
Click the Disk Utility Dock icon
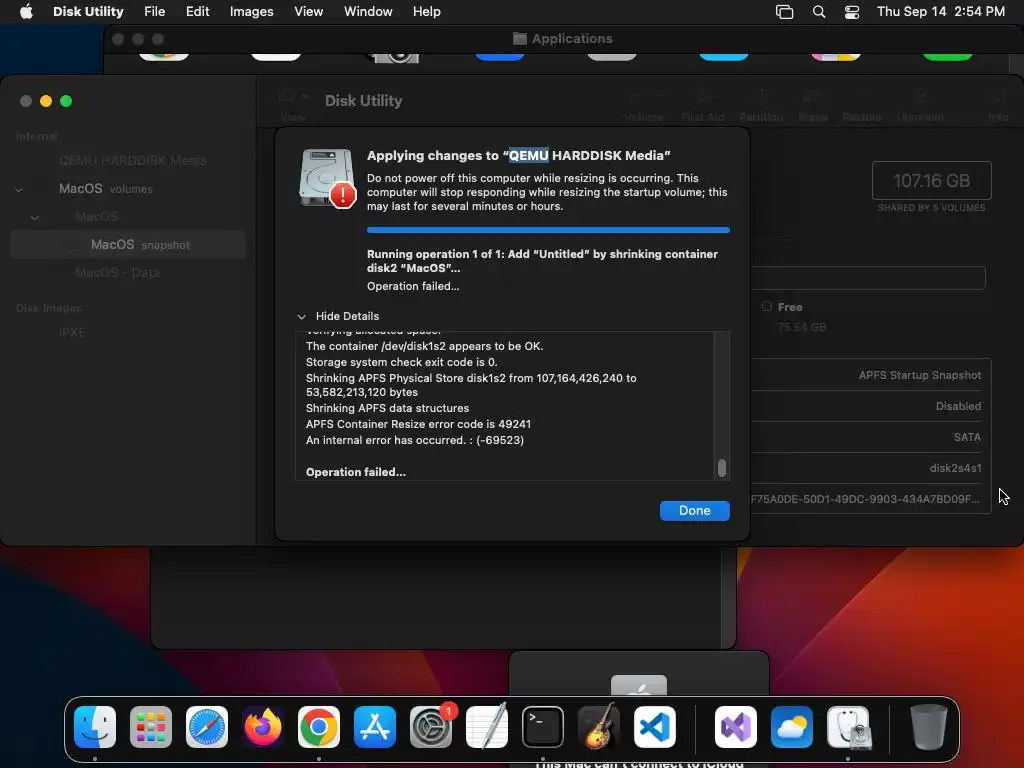848,727
